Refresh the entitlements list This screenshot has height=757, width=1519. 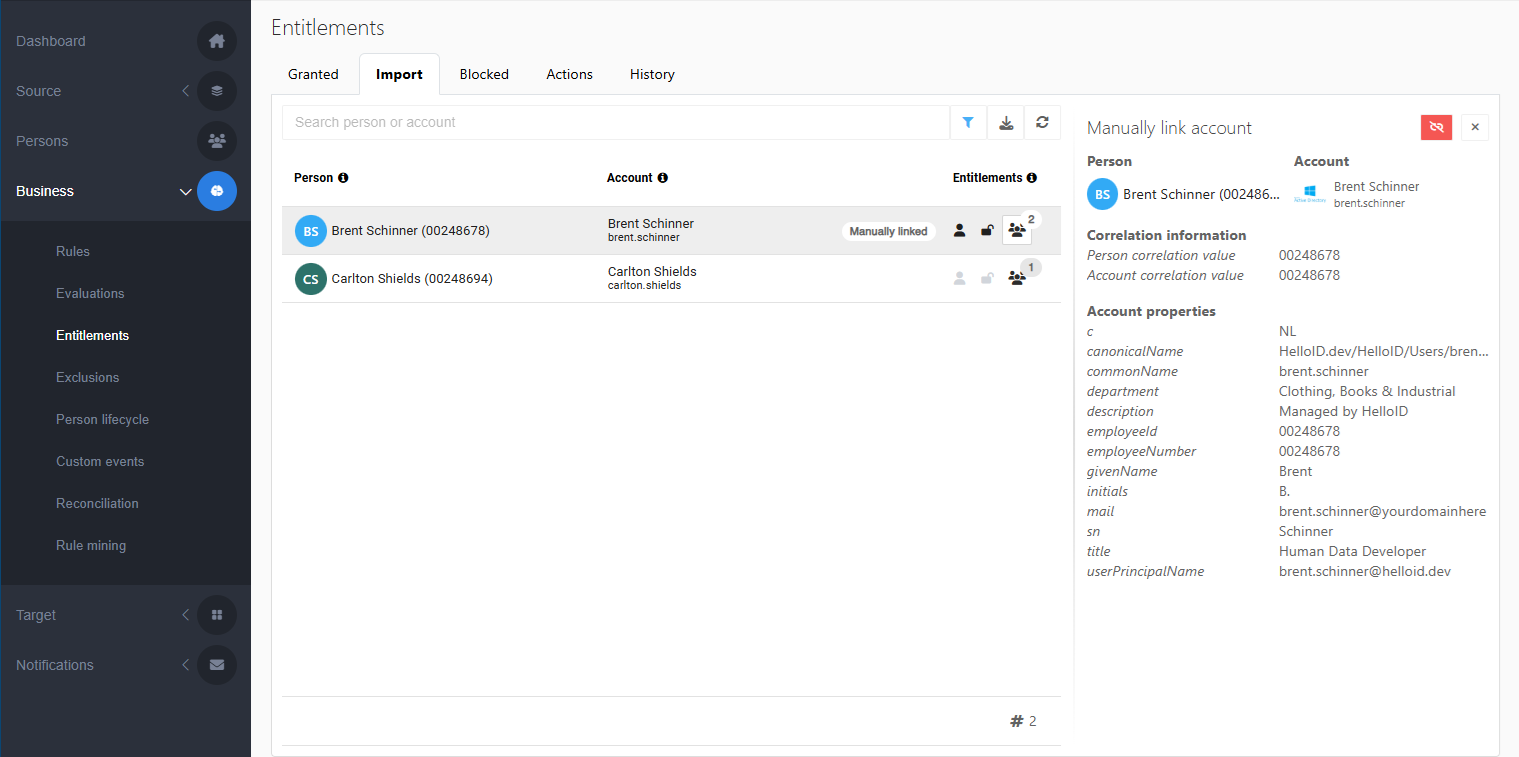(x=1042, y=122)
